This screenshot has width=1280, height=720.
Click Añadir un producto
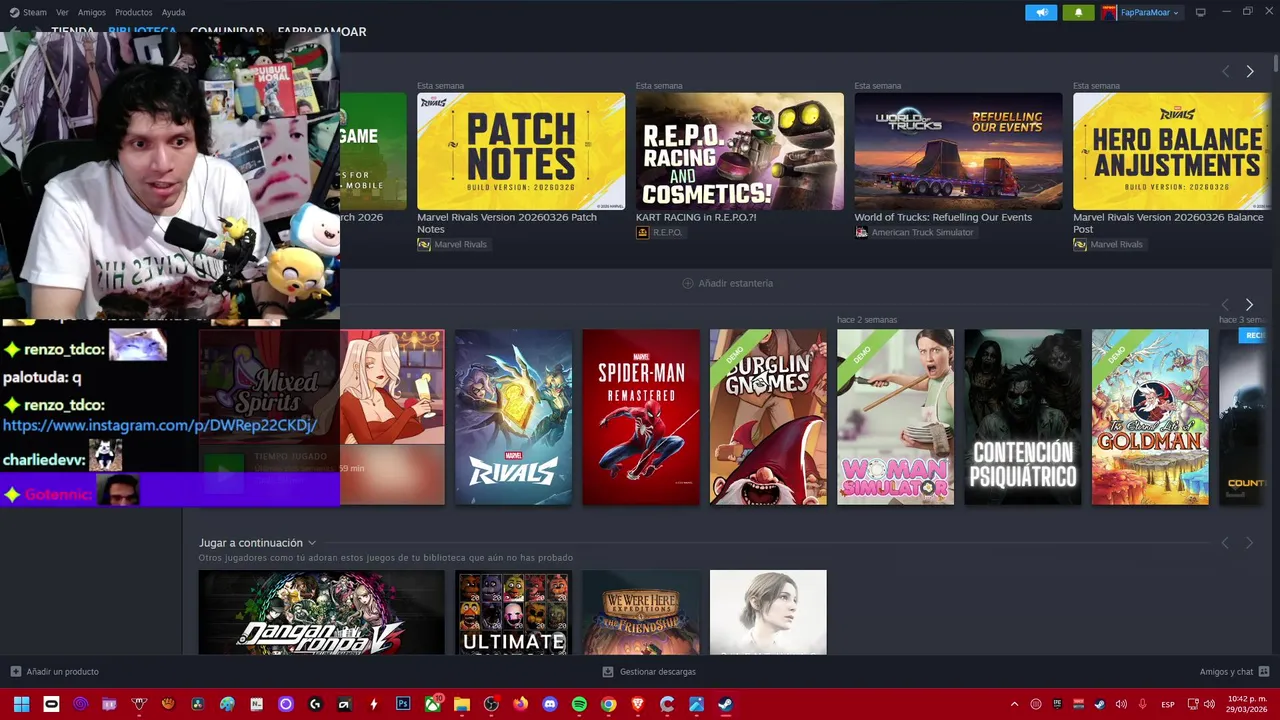point(54,672)
